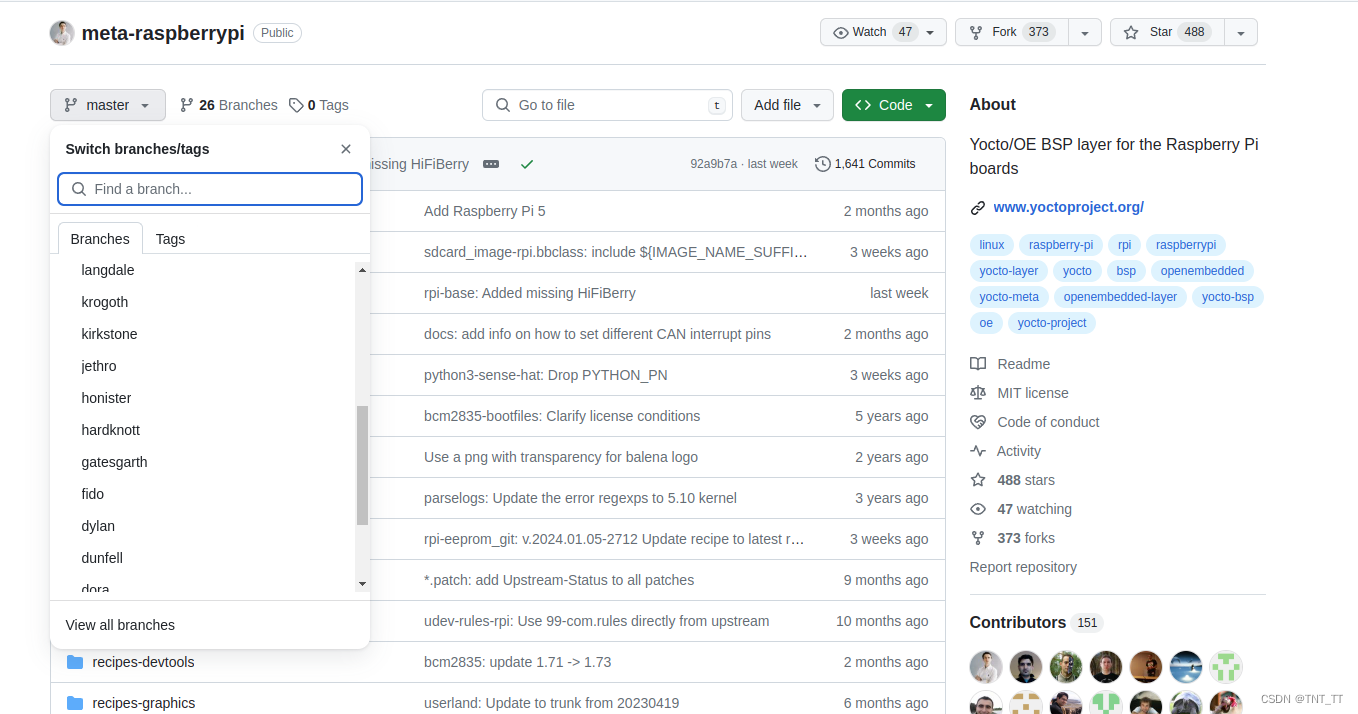
Task: Click the linux topic tag
Action: click(992, 245)
